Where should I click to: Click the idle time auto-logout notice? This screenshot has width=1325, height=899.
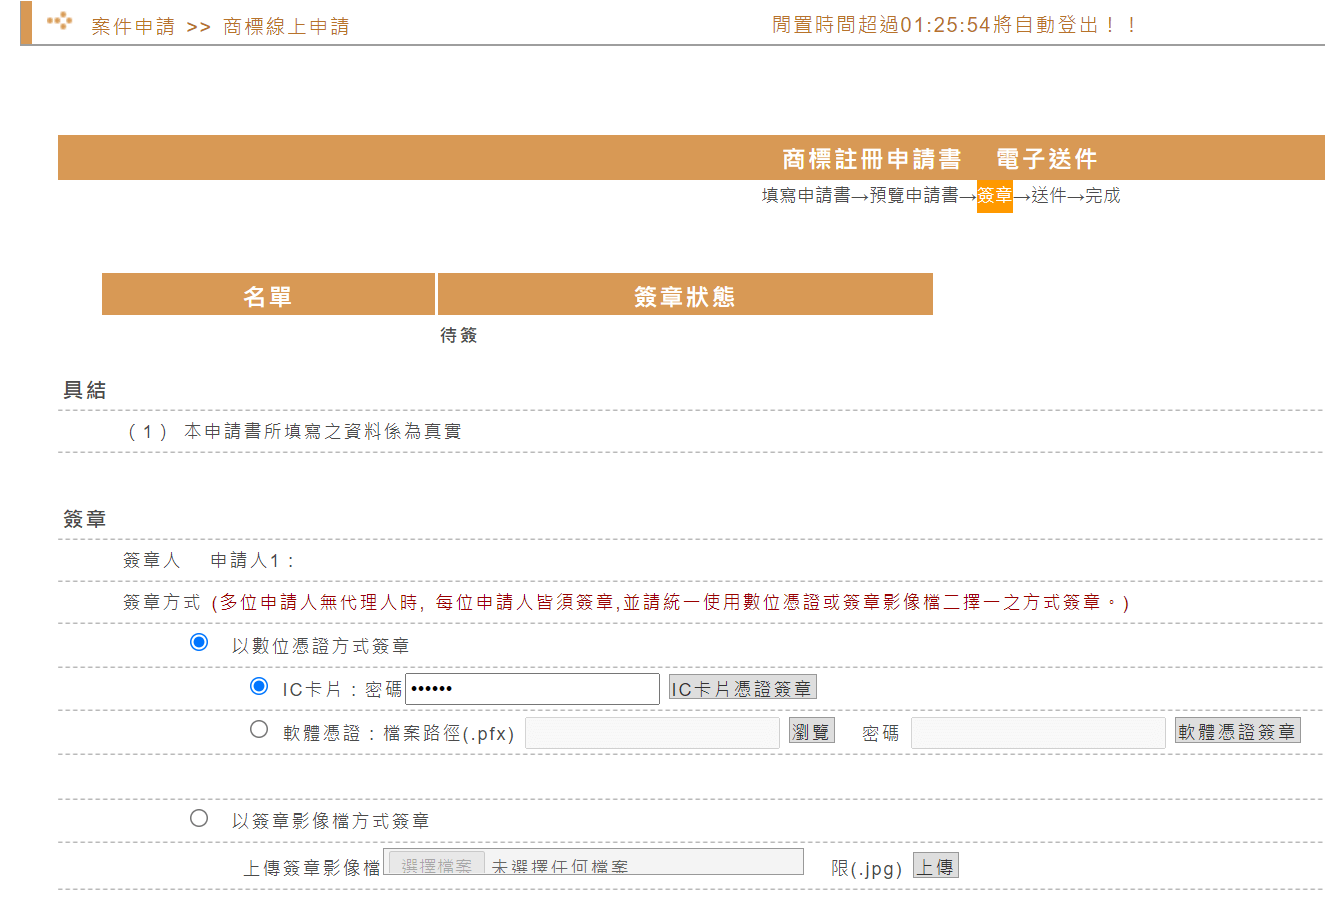coord(955,25)
